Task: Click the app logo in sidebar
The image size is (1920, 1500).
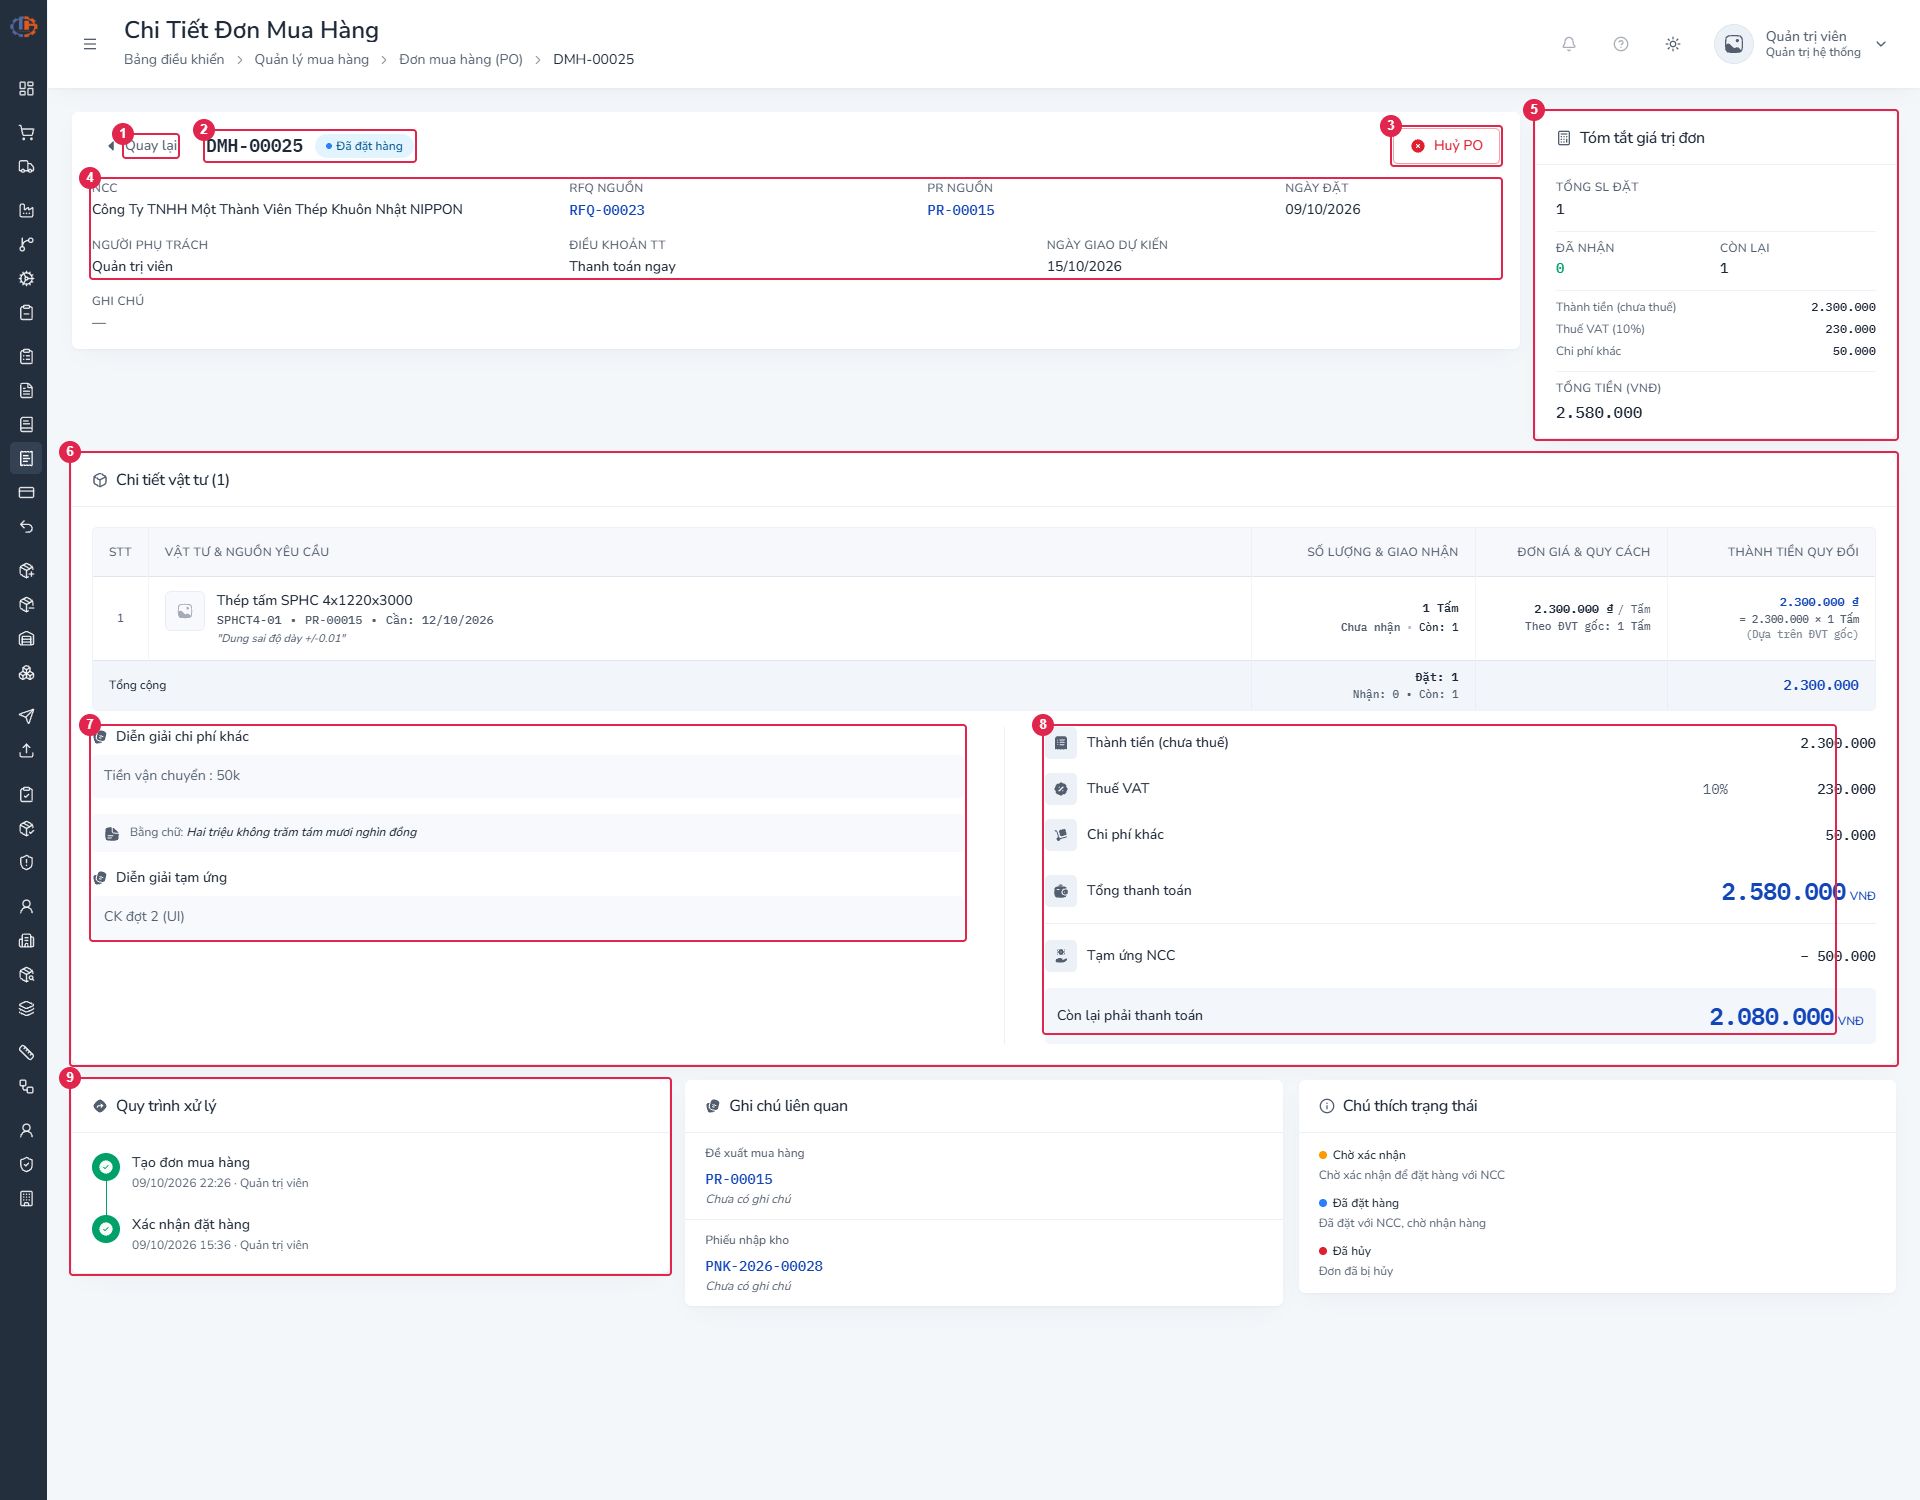Action: pos(24,27)
